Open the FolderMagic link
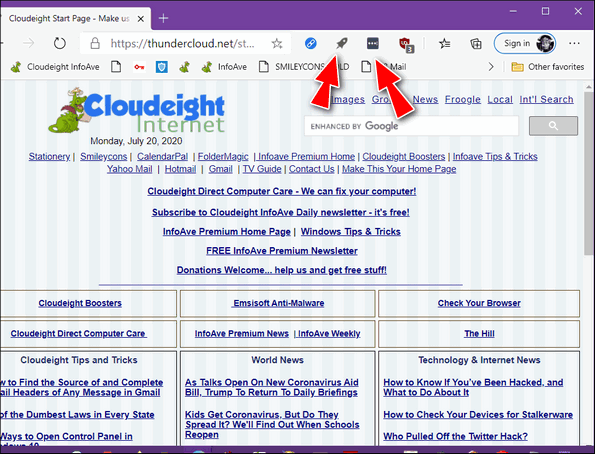The image size is (595, 454). click(223, 156)
